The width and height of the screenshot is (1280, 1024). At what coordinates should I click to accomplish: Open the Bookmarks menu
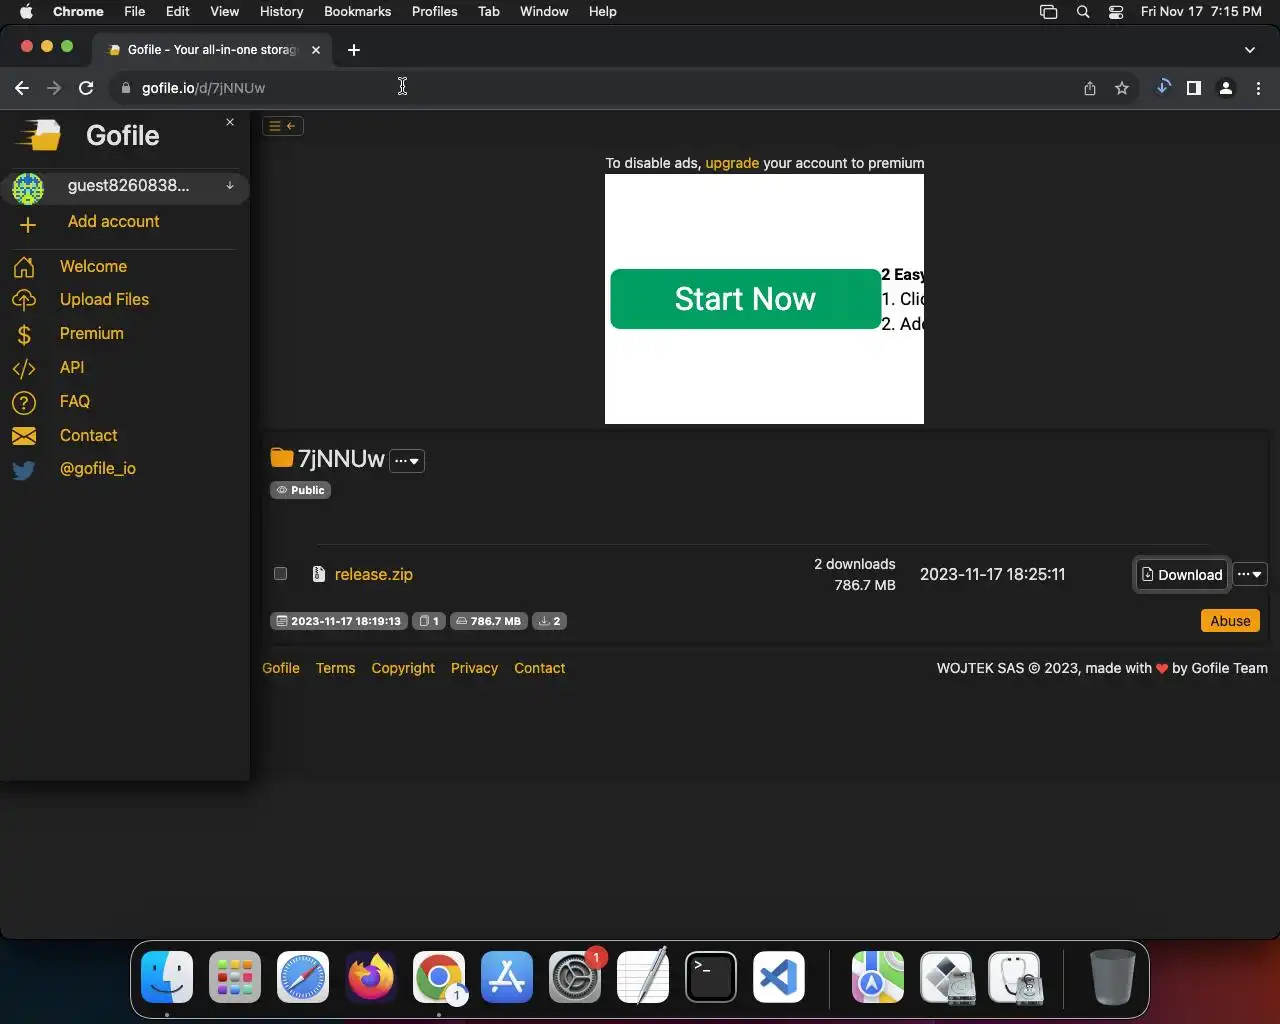click(357, 12)
